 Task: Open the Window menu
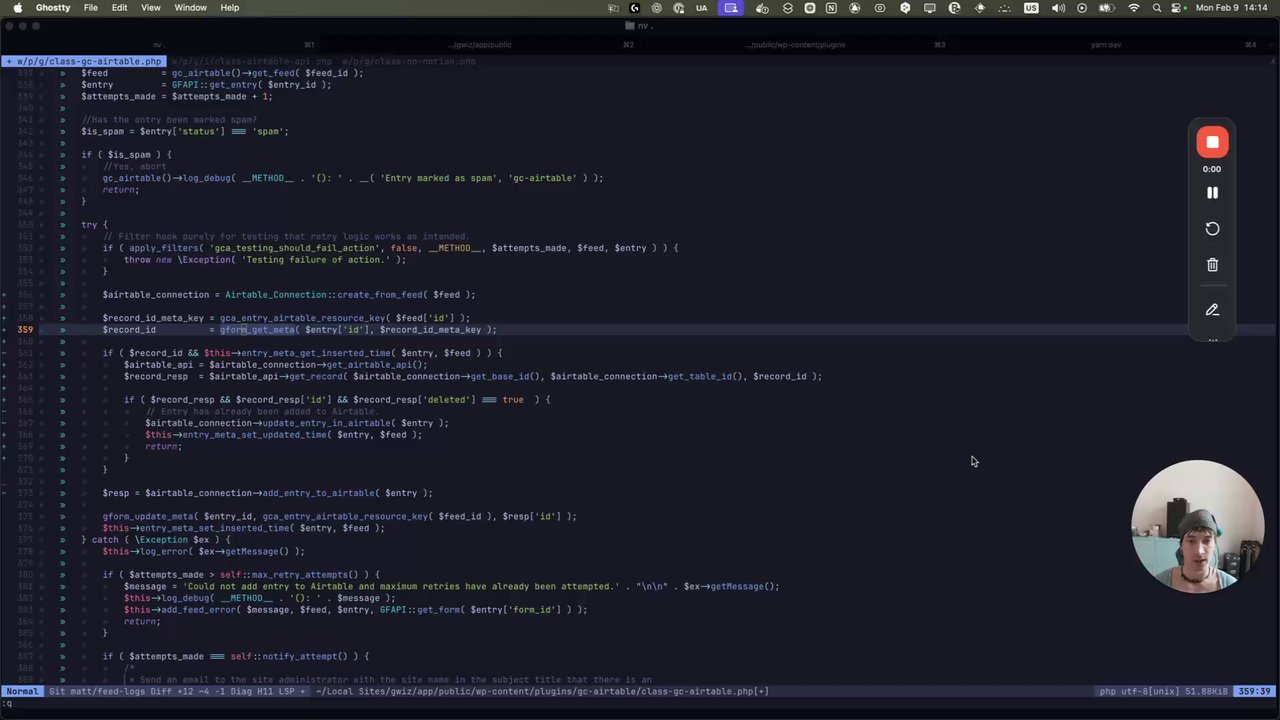coord(190,8)
